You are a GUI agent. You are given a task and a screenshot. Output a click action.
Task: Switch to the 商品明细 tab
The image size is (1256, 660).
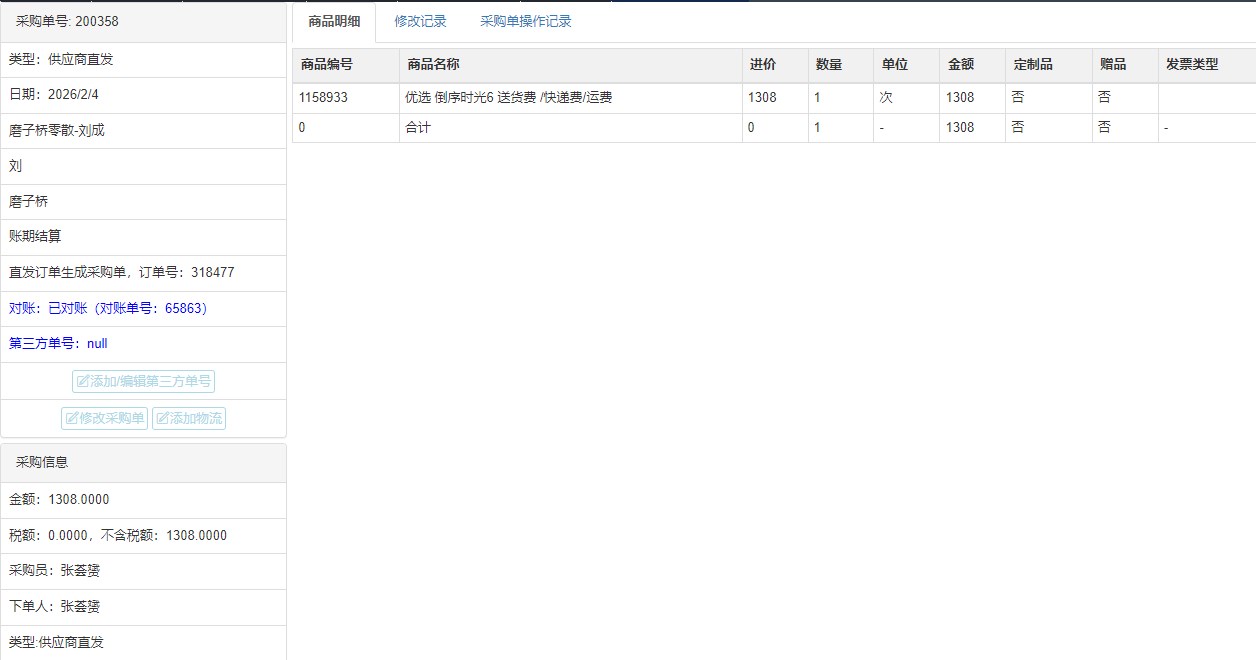(x=334, y=21)
